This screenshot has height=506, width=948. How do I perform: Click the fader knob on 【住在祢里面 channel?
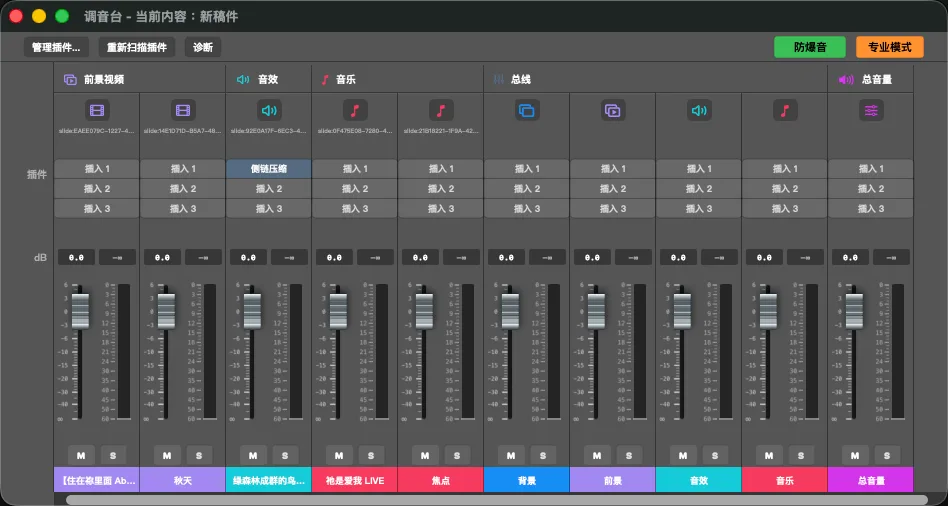tap(80, 311)
